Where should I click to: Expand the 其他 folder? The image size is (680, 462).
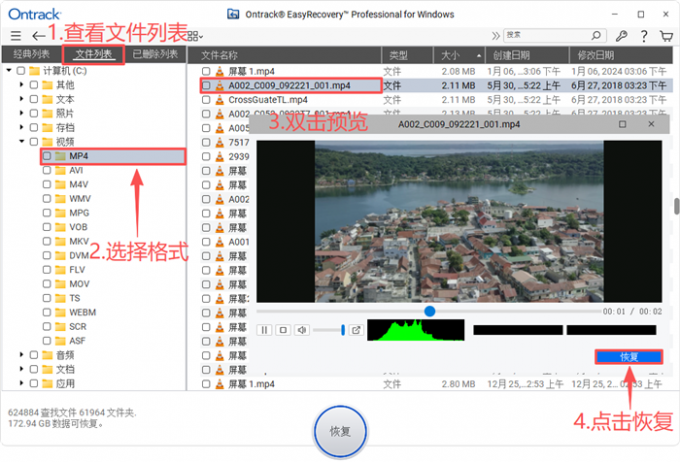(x=21, y=85)
